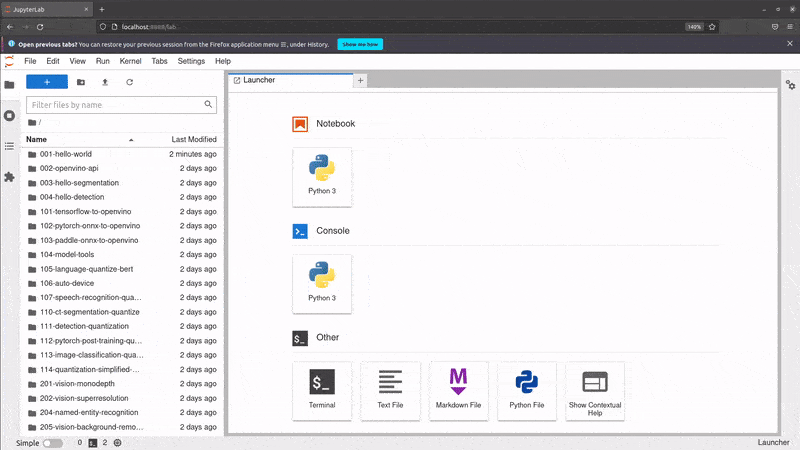Click the root folder breadcrumb icon
The image size is (800, 450).
32,122
